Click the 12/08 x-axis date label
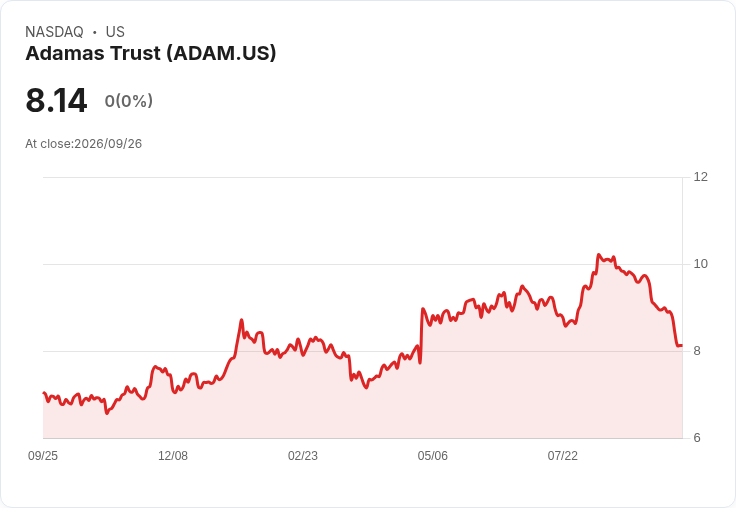 (173, 456)
